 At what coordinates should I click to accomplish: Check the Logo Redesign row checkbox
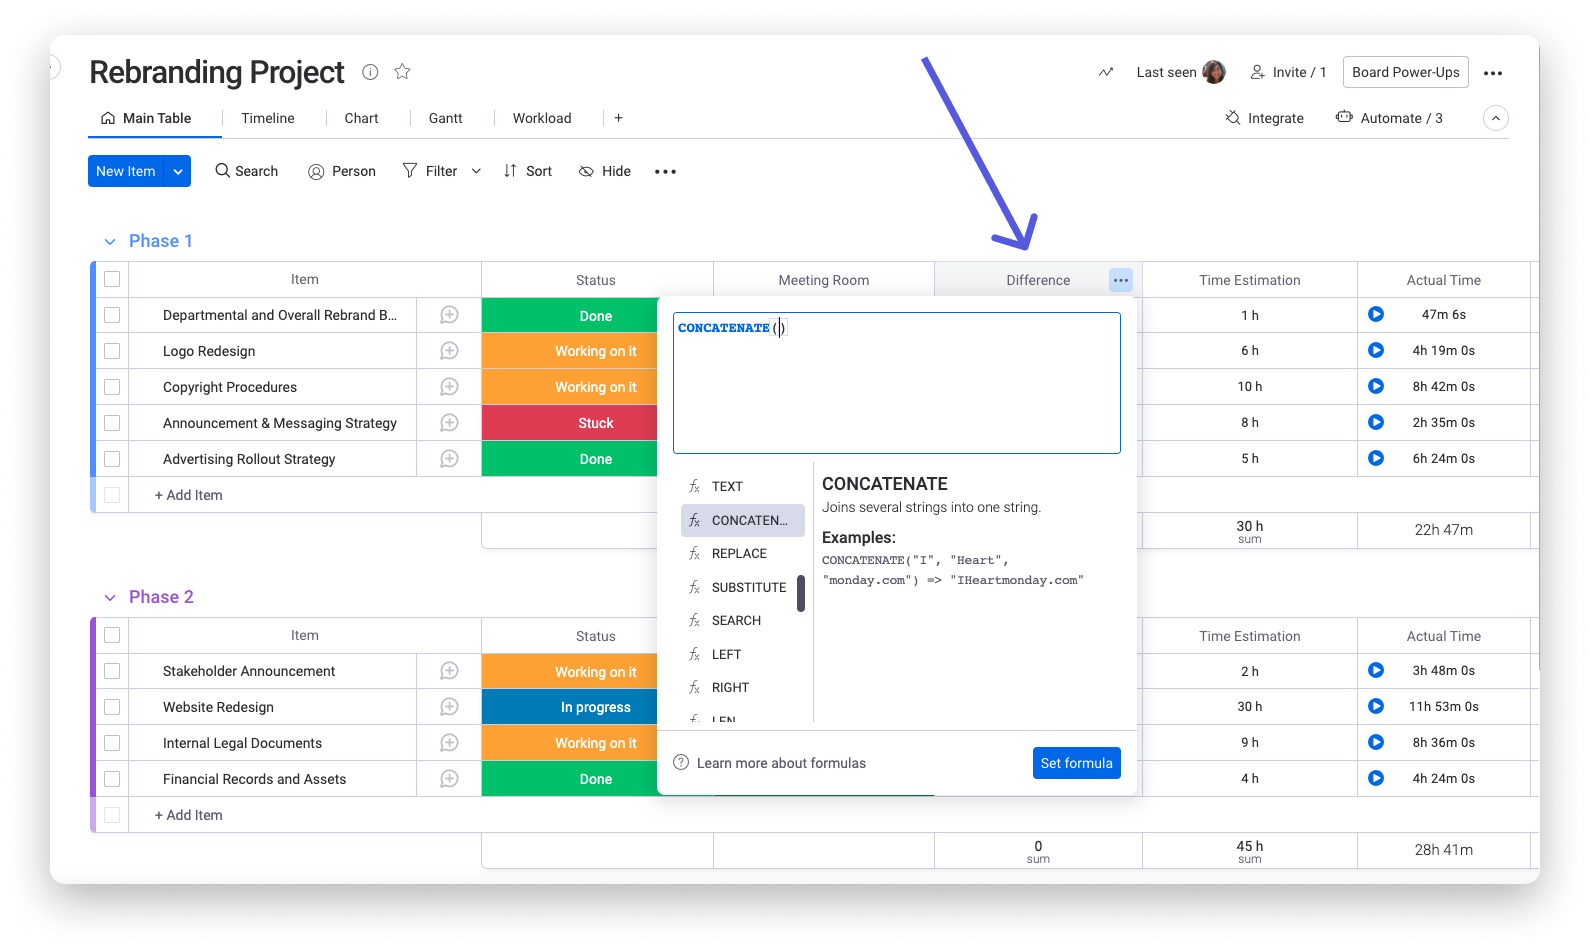(112, 351)
